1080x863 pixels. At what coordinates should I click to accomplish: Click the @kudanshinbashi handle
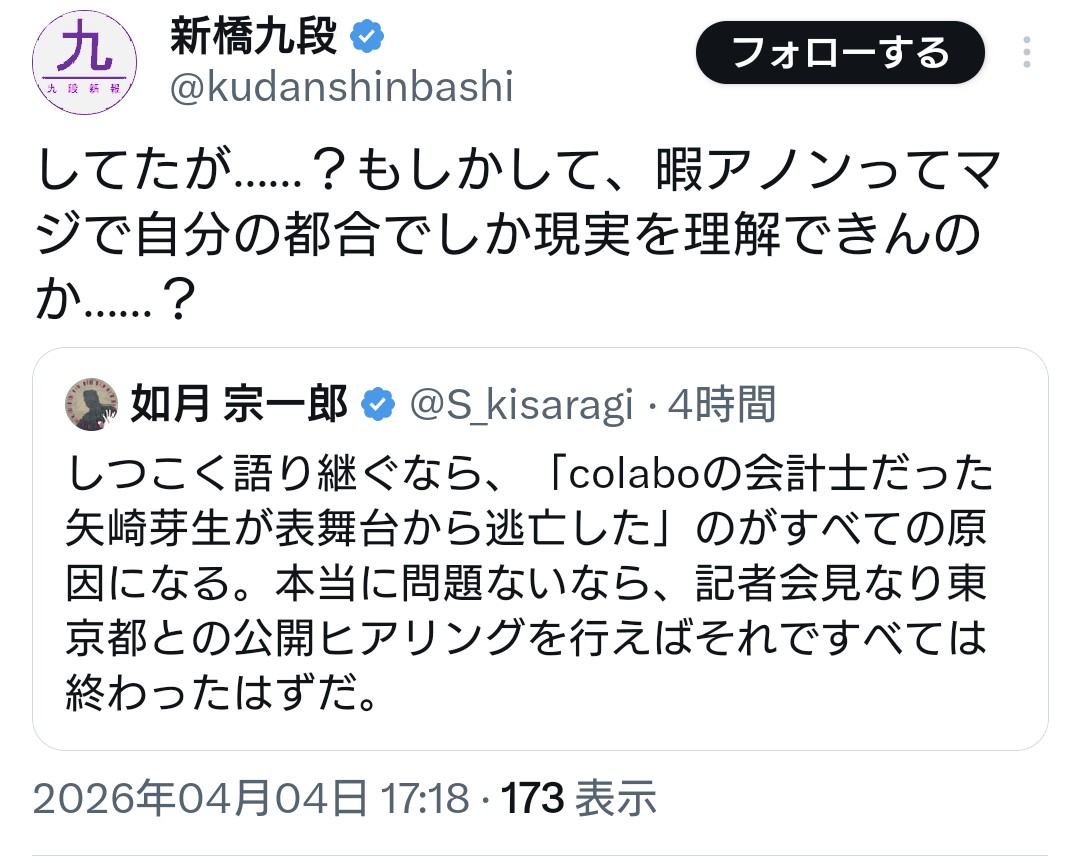pyautogui.click(x=341, y=88)
